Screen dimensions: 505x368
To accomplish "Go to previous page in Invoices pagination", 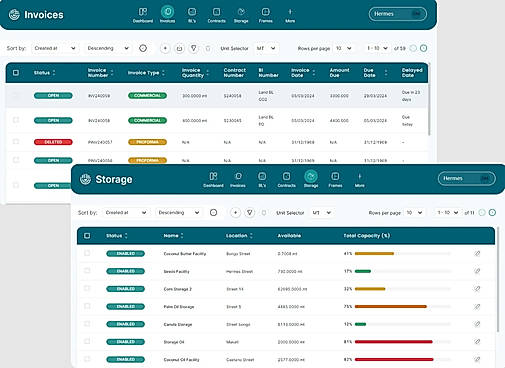I will 413,48.
